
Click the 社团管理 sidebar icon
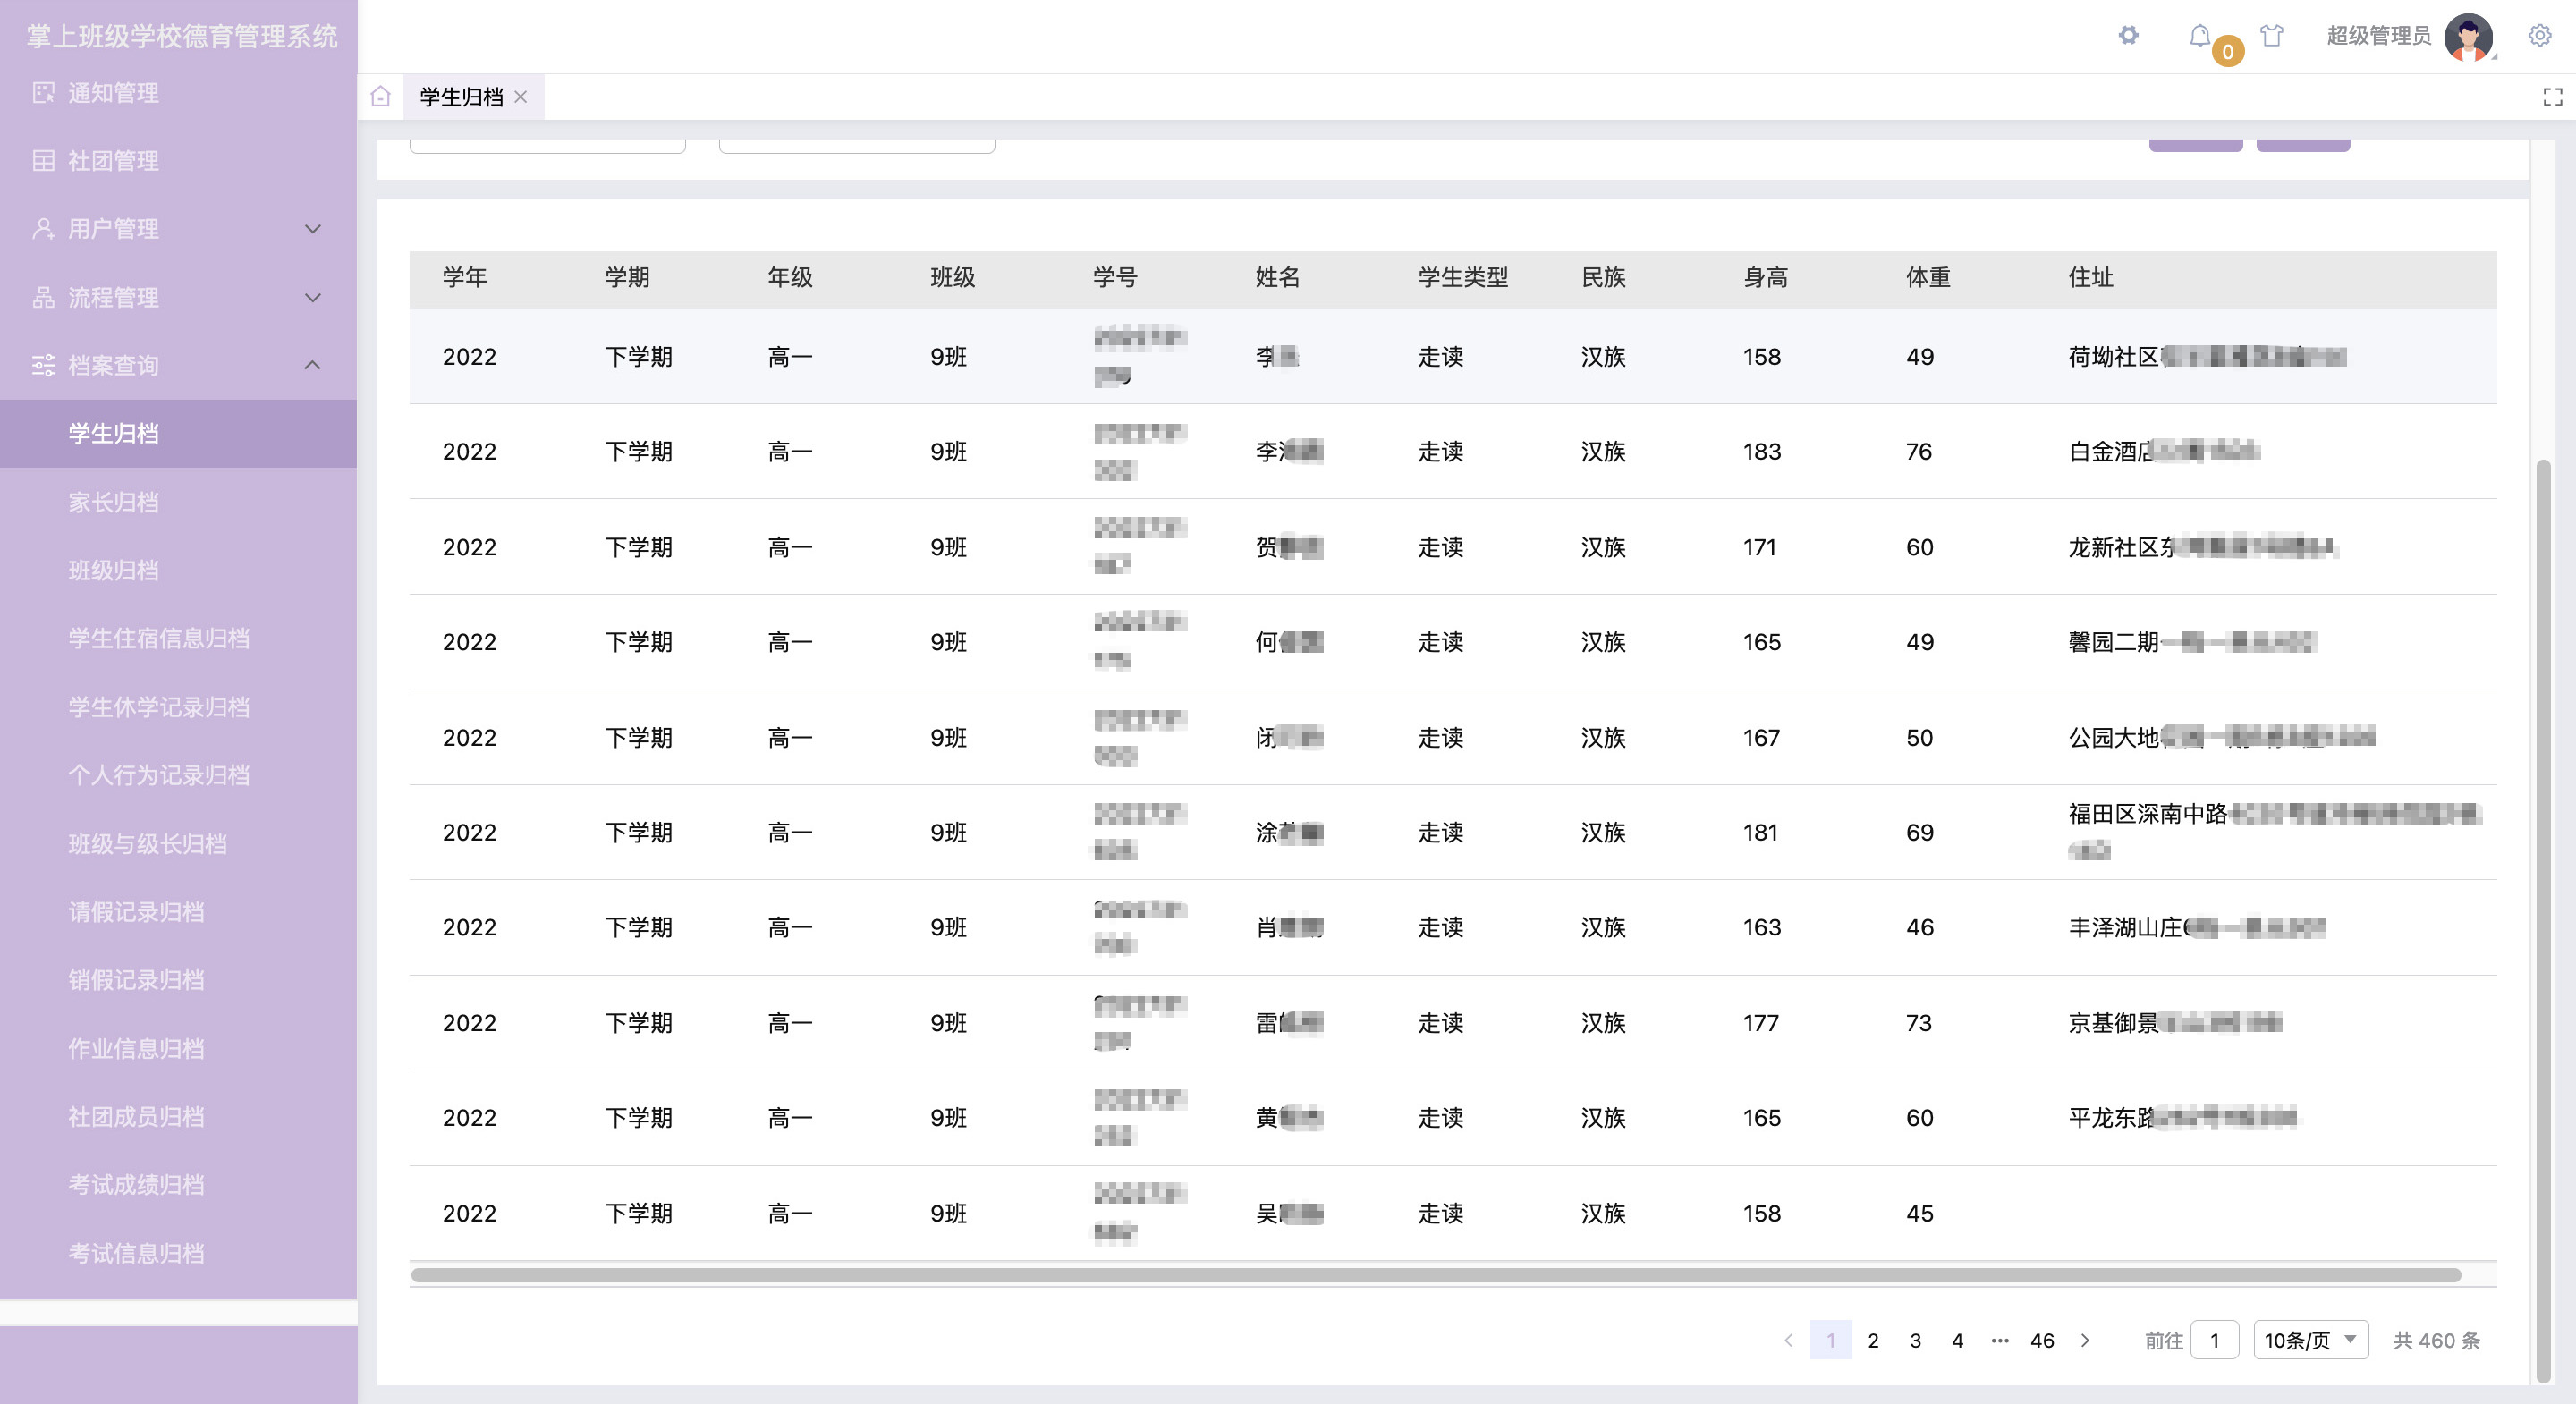coord(43,161)
